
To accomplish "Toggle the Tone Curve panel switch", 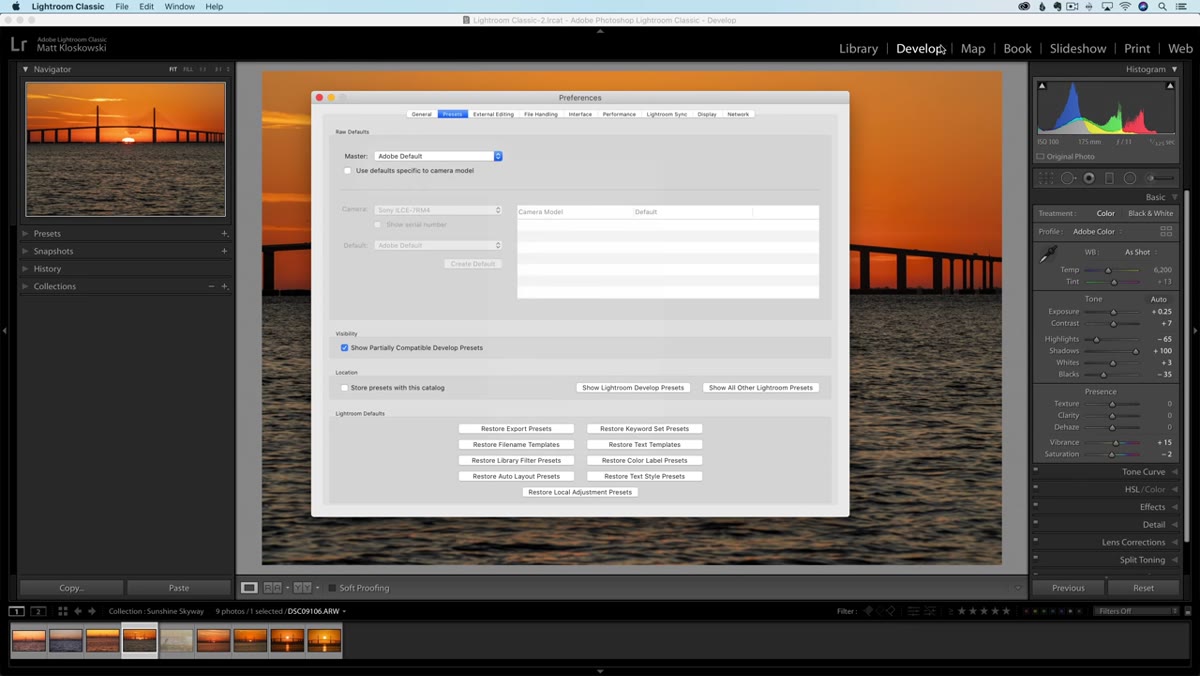I will click(1036, 470).
